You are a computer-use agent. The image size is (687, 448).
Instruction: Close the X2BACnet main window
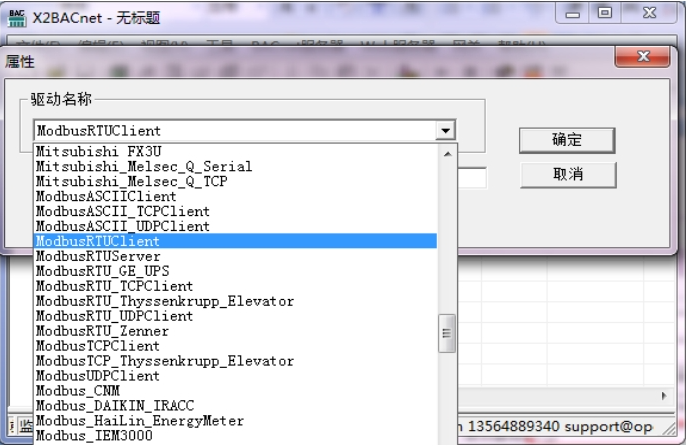coord(649,13)
